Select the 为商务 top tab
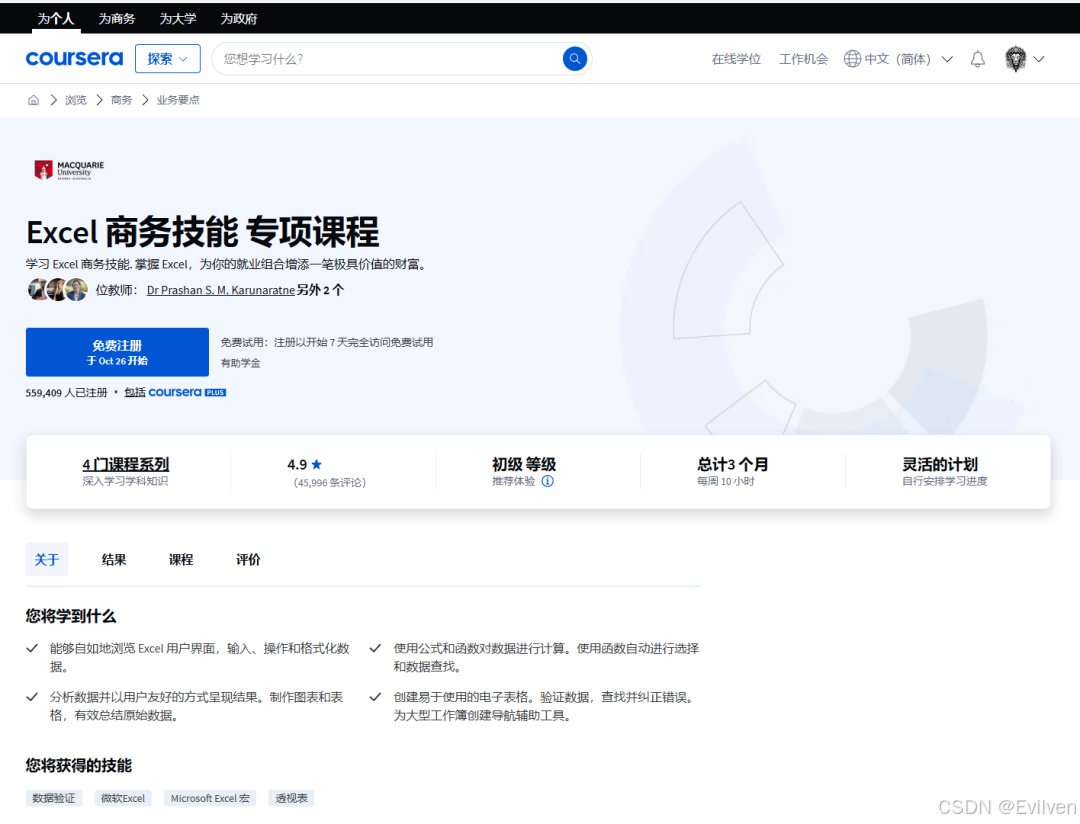This screenshot has width=1080, height=824. click(116, 19)
